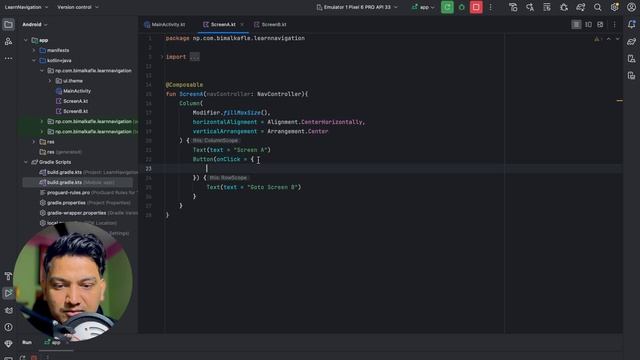
Task: Switch editor to Split view mode
Action: 588,24
